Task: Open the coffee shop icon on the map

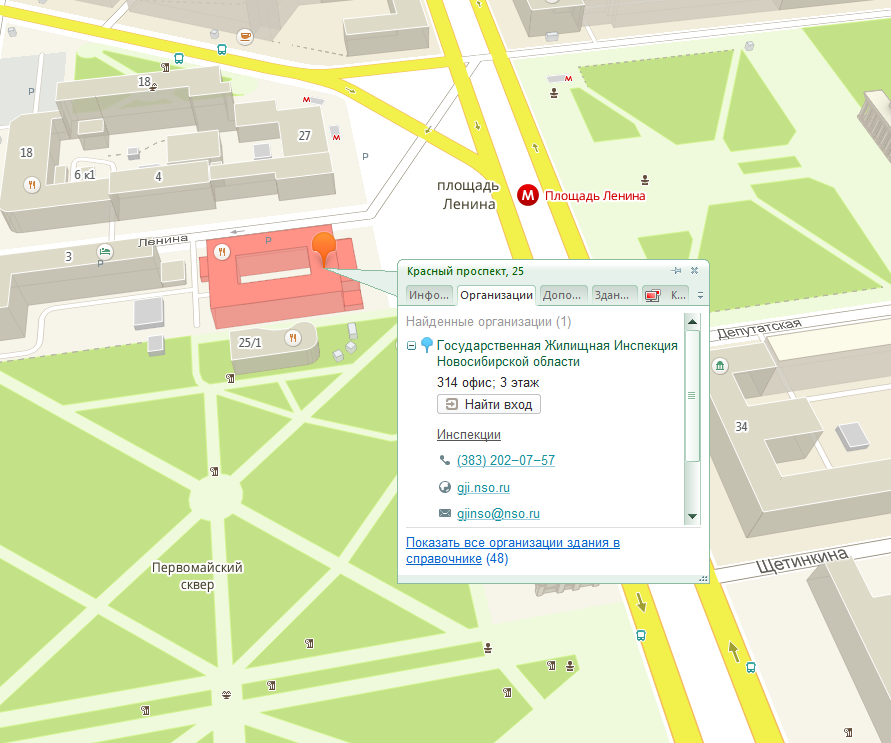Action: pos(245,36)
